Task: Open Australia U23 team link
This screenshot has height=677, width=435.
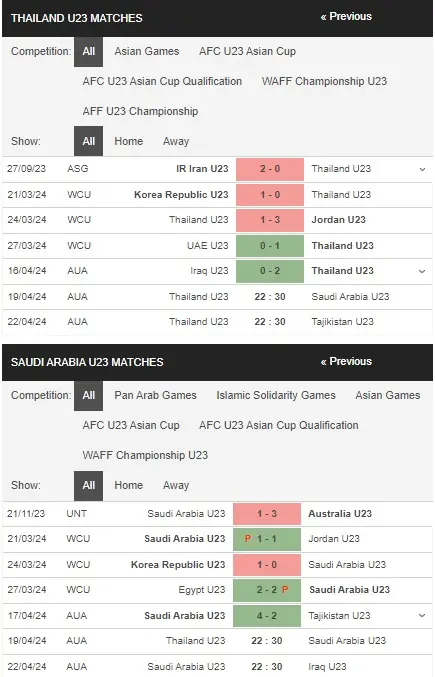Action: point(340,514)
